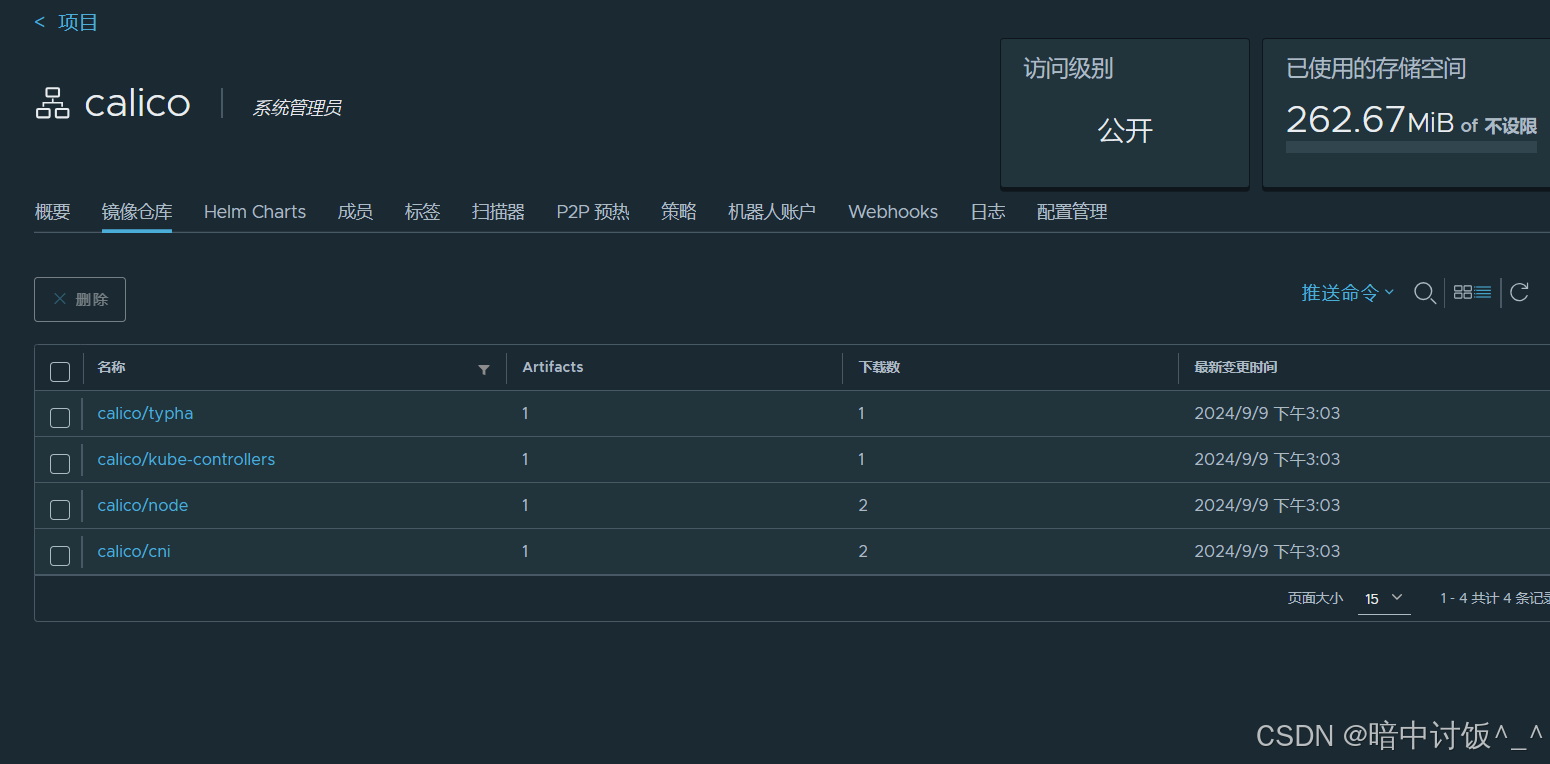The height and width of the screenshot is (764, 1550).
Task: Sort by the Artifacts column header
Action: point(553,367)
